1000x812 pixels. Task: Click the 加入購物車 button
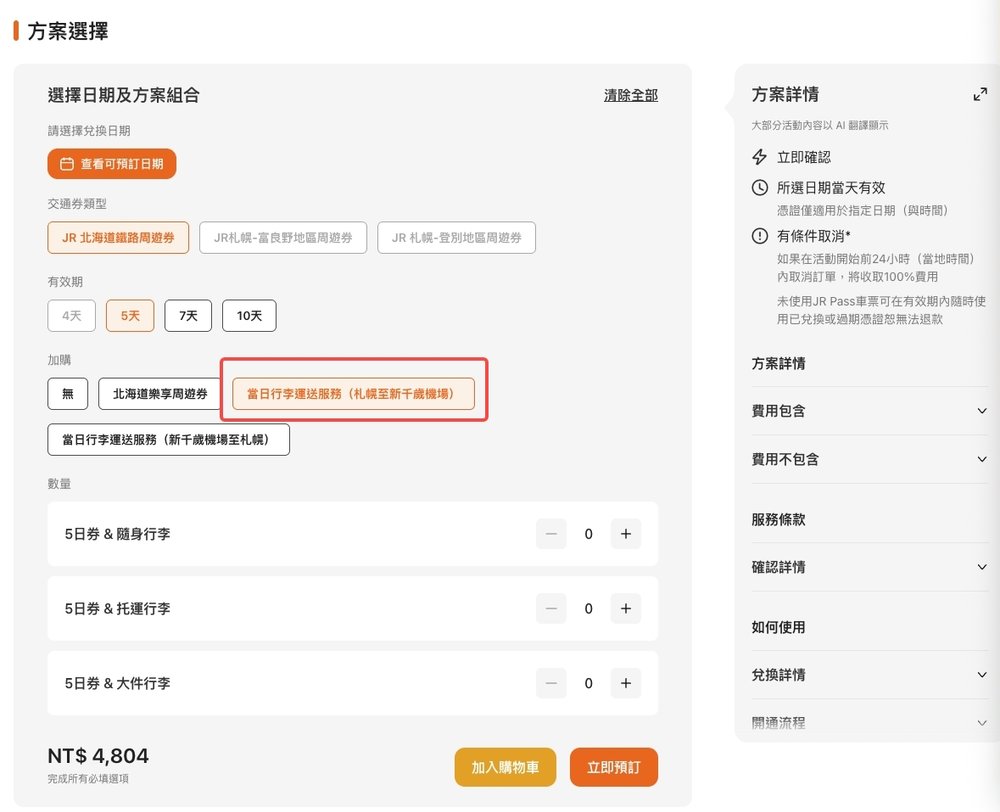tap(505, 767)
